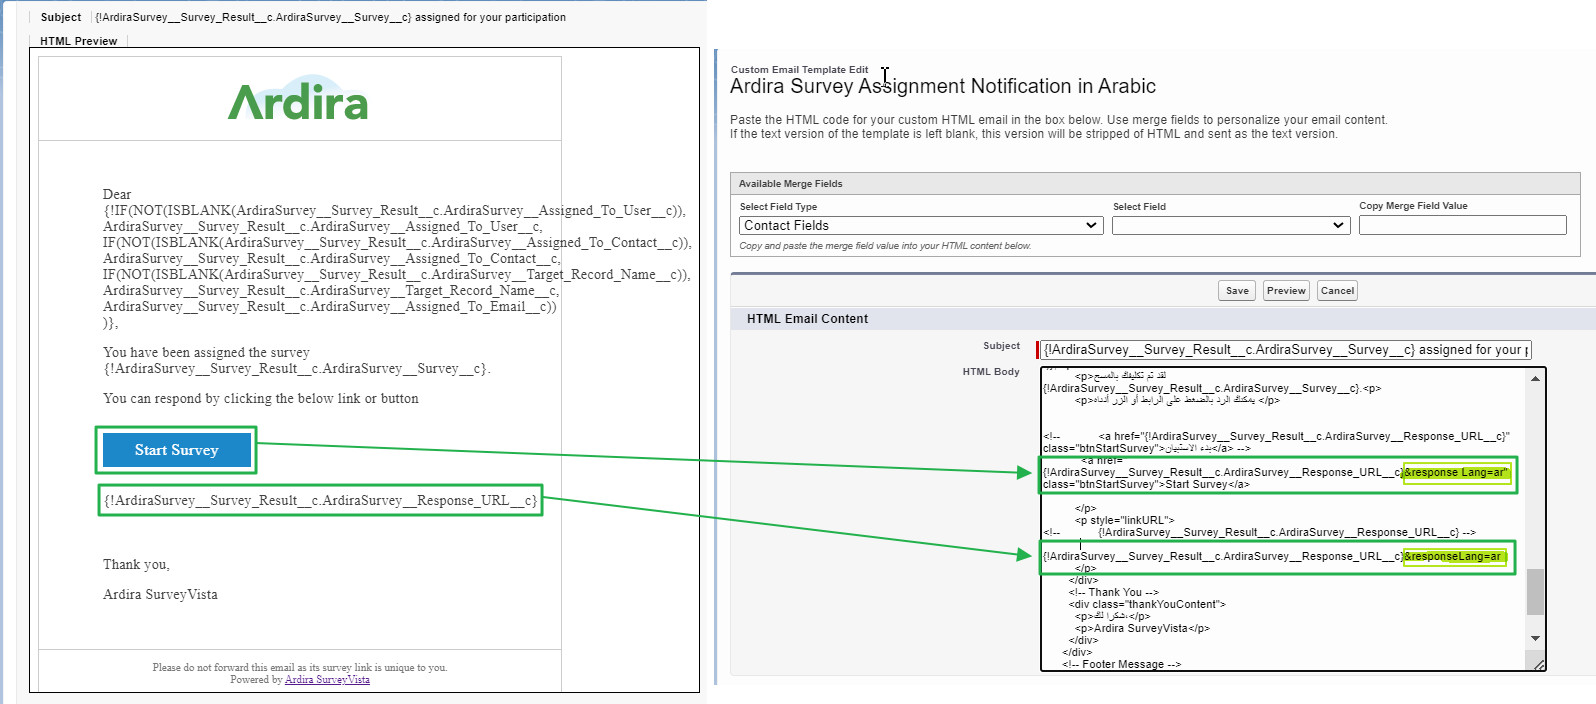Click 'You can respond by clicking' sentence

point(260,399)
